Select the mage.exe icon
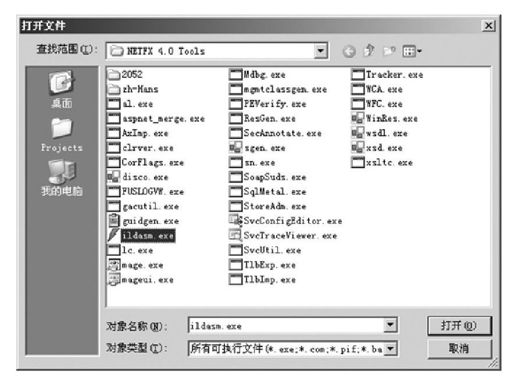 click(x=114, y=265)
